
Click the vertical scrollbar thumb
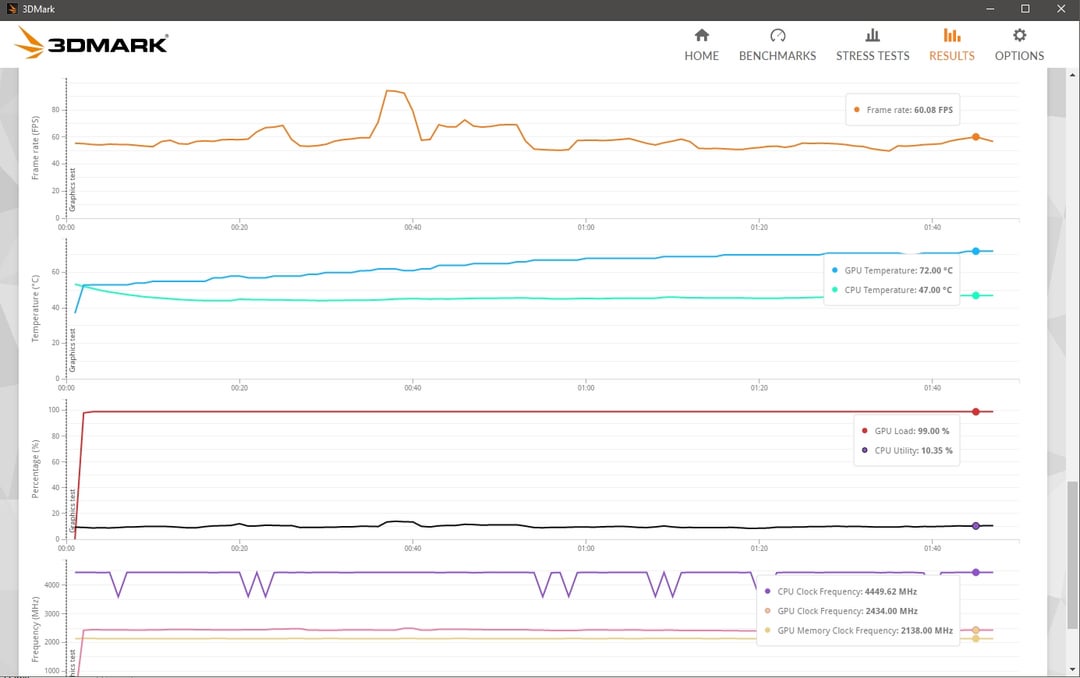(1072, 555)
